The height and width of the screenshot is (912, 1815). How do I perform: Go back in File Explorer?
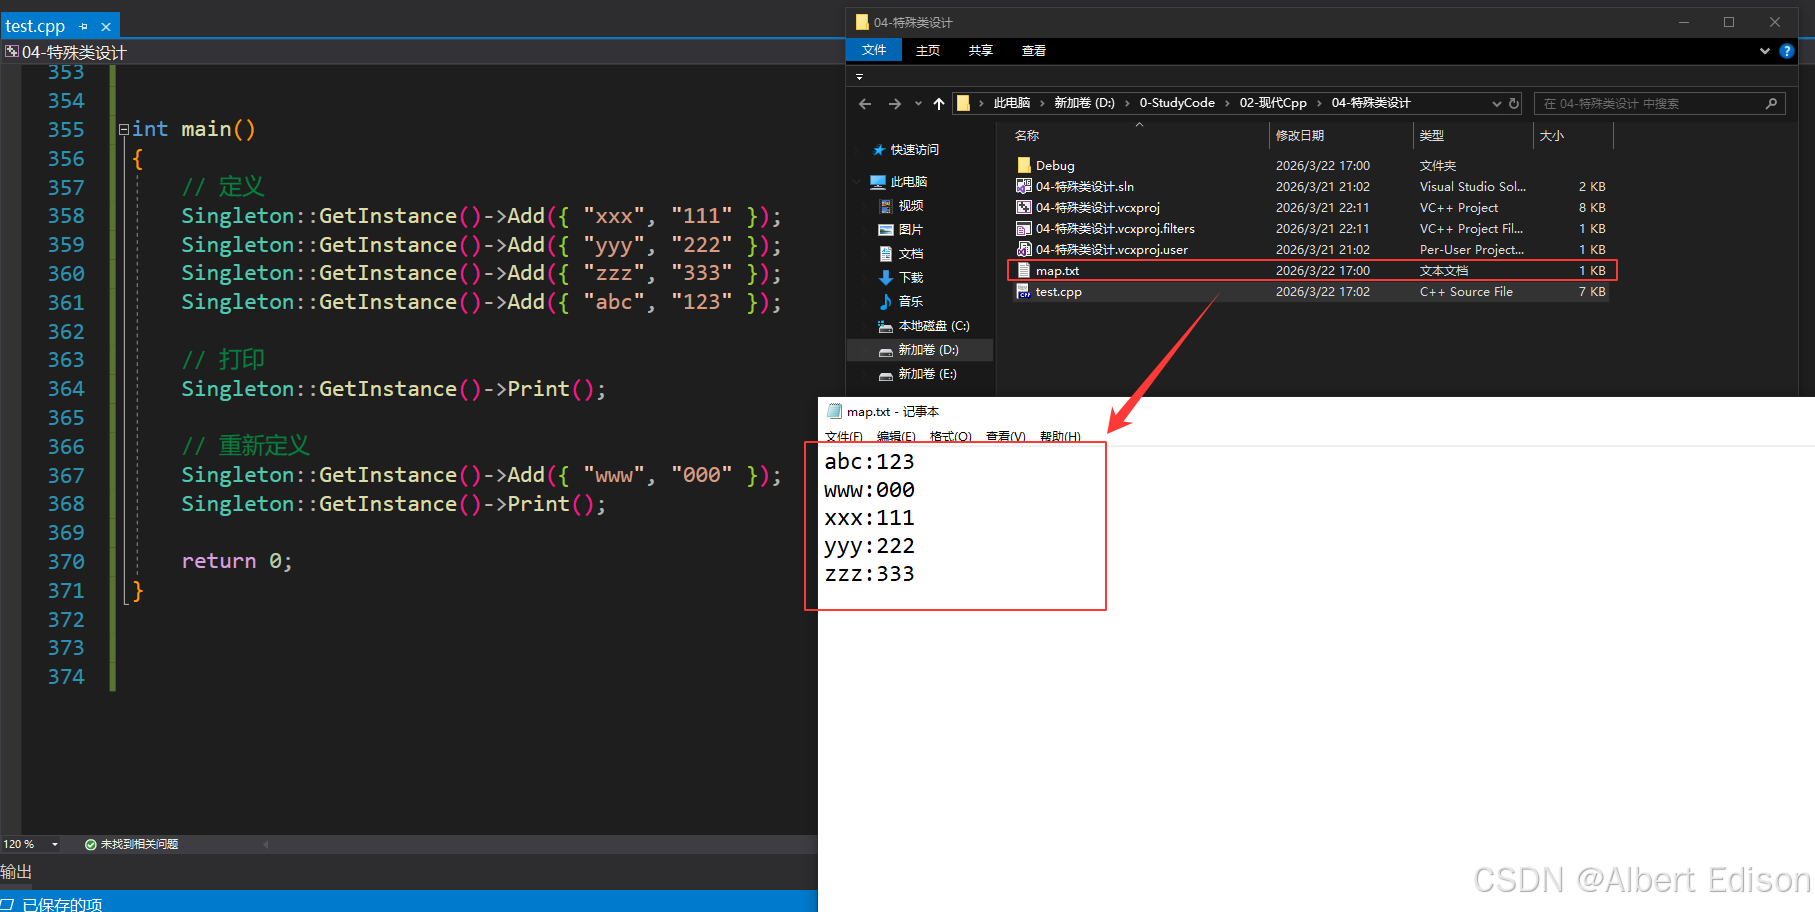click(x=865, y=103)
